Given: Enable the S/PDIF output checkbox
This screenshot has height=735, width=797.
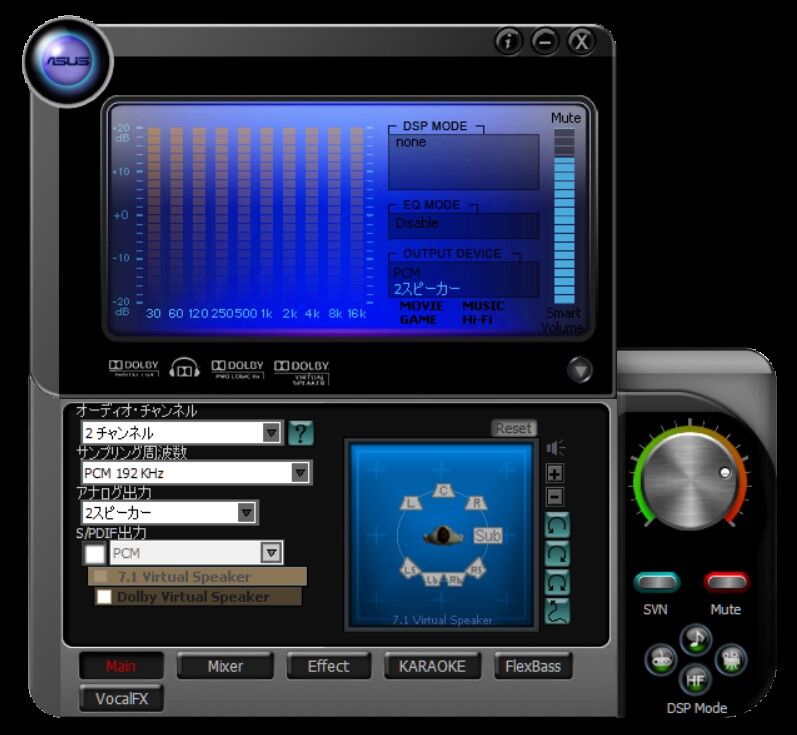Looking at the screenshot, I should coord(95,554).
